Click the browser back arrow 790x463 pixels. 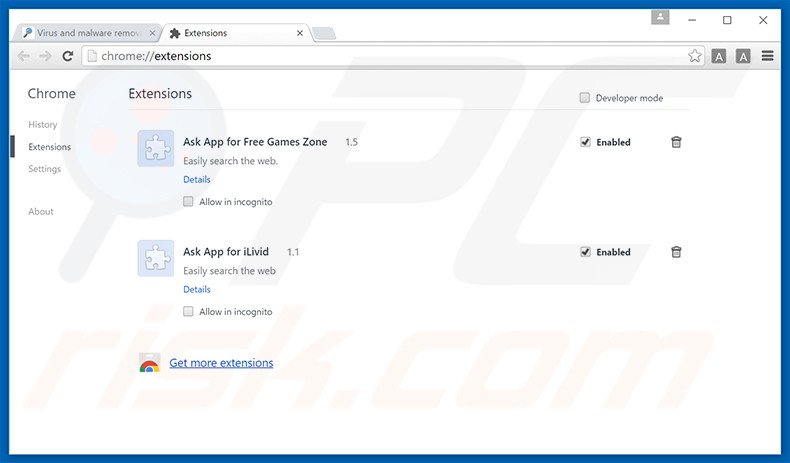pyautogui.click(x=24, y=56)
